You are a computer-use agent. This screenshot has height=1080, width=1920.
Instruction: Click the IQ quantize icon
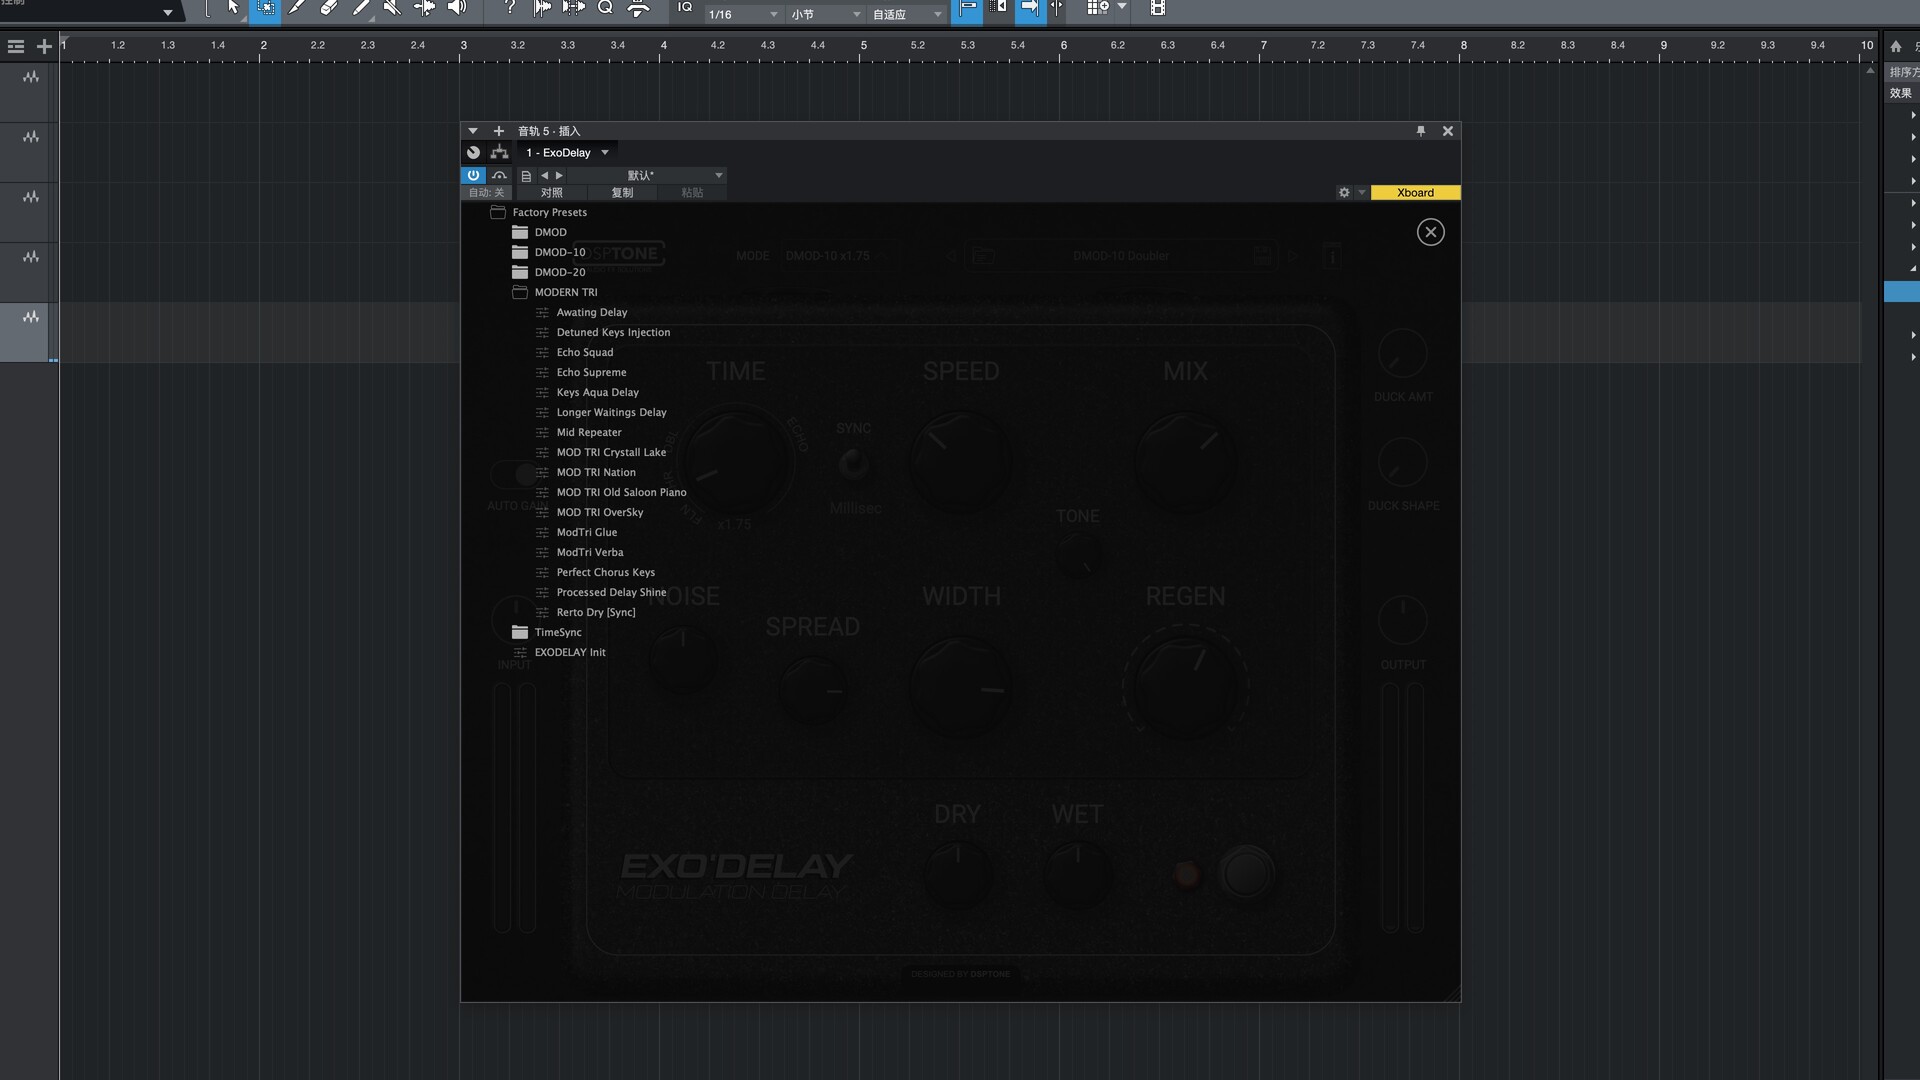pos(685,8)
